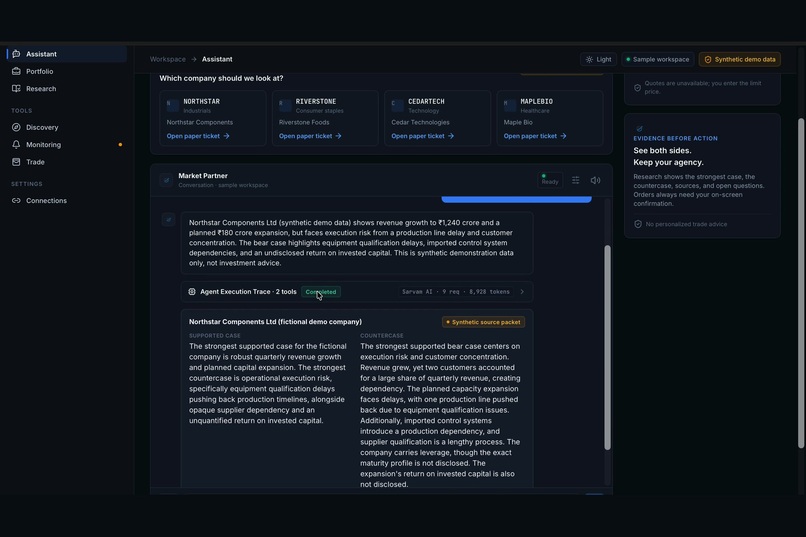Image resolution: width=806 pixels, height=537 pixels.
Task: Open the conversation settings sliders icon
Action: (x=576, y=180)
